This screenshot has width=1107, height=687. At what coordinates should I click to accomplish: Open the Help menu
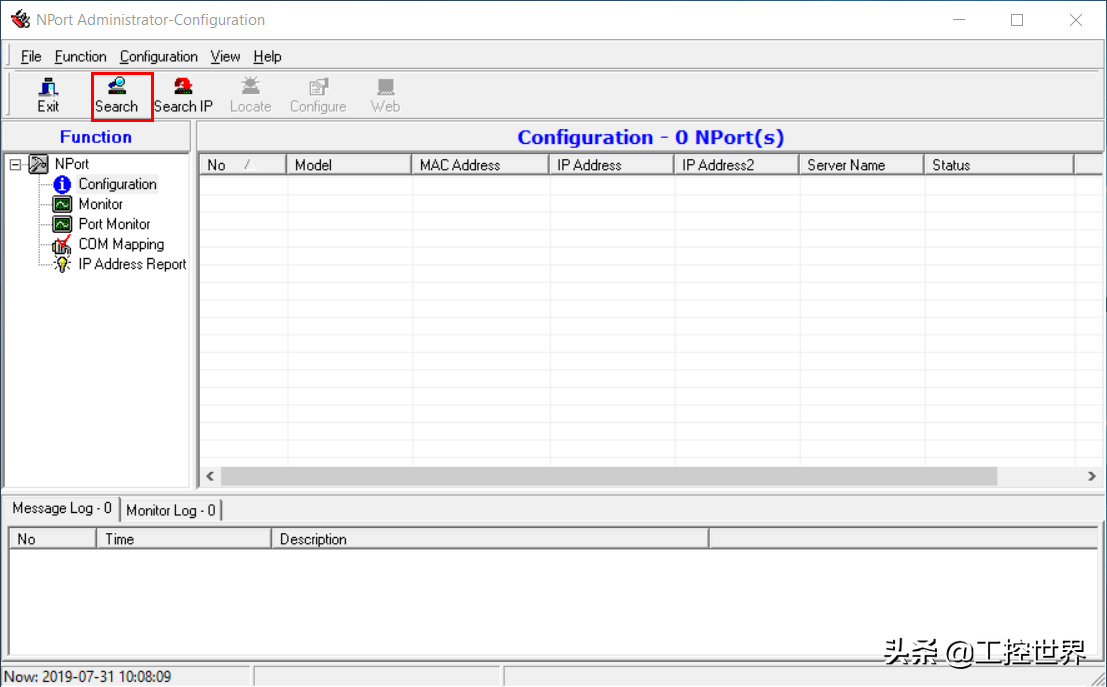[267, 57]
